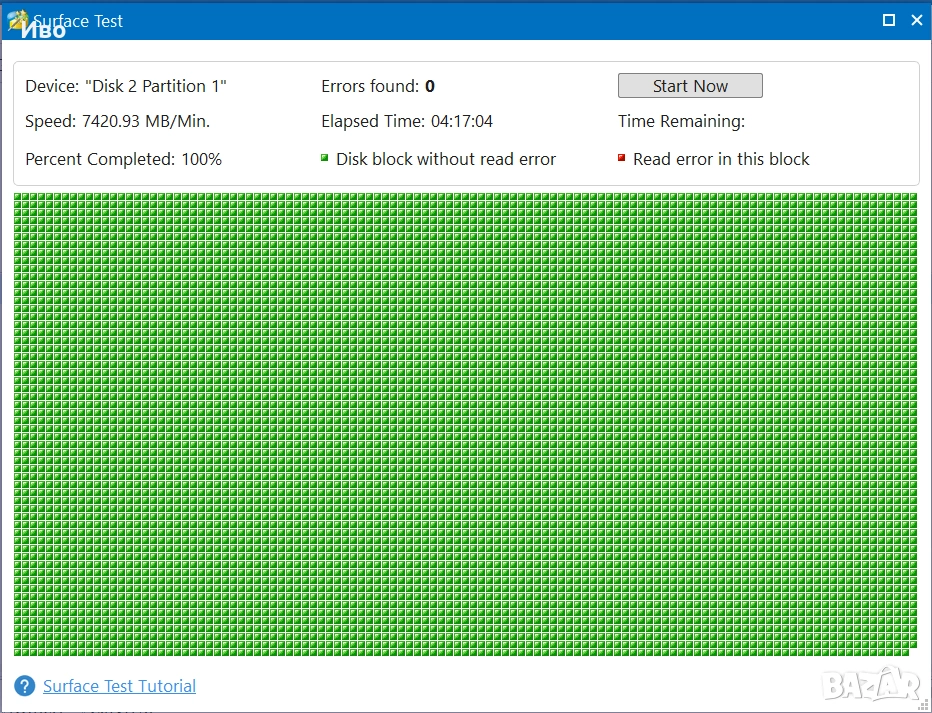Click the Surface Test app icon in title bar
The image size is (932, 713).
tap(18, 20)
